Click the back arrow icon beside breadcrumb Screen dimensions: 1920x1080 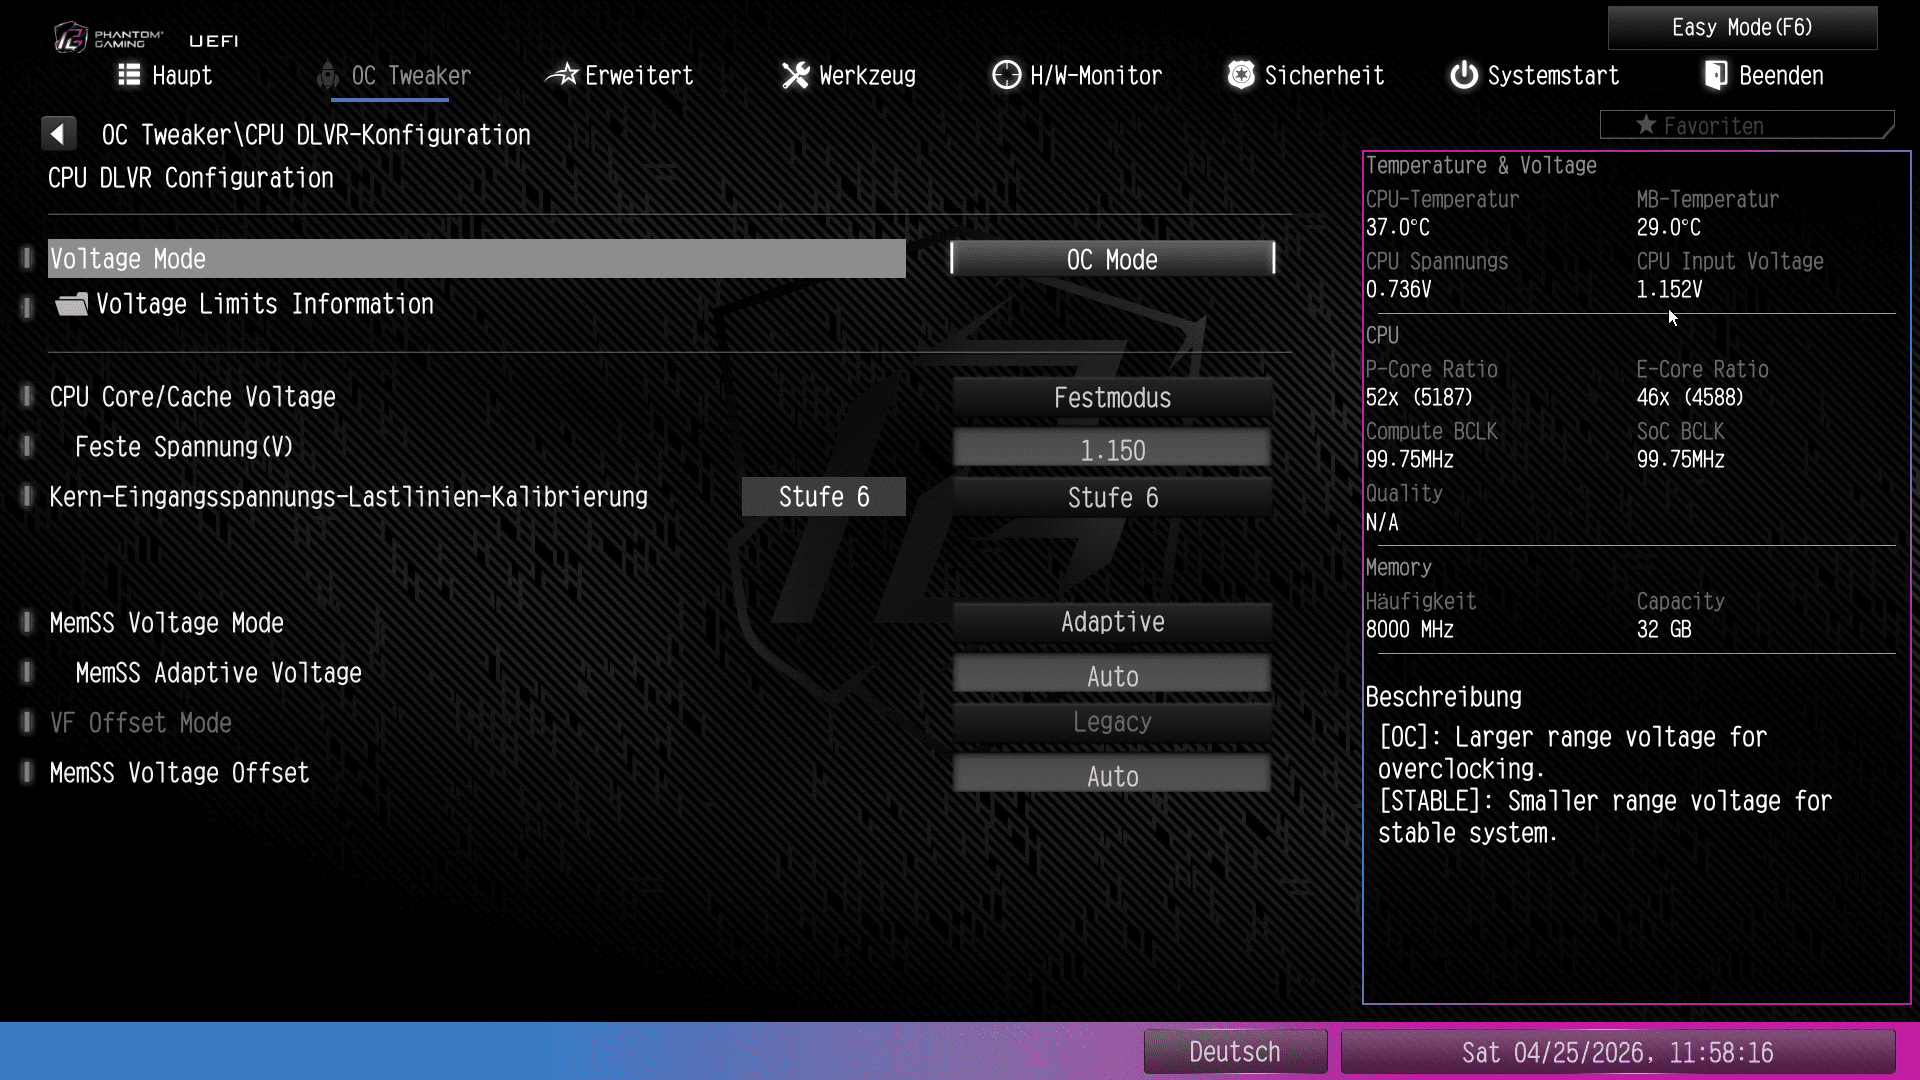(58, 134)
